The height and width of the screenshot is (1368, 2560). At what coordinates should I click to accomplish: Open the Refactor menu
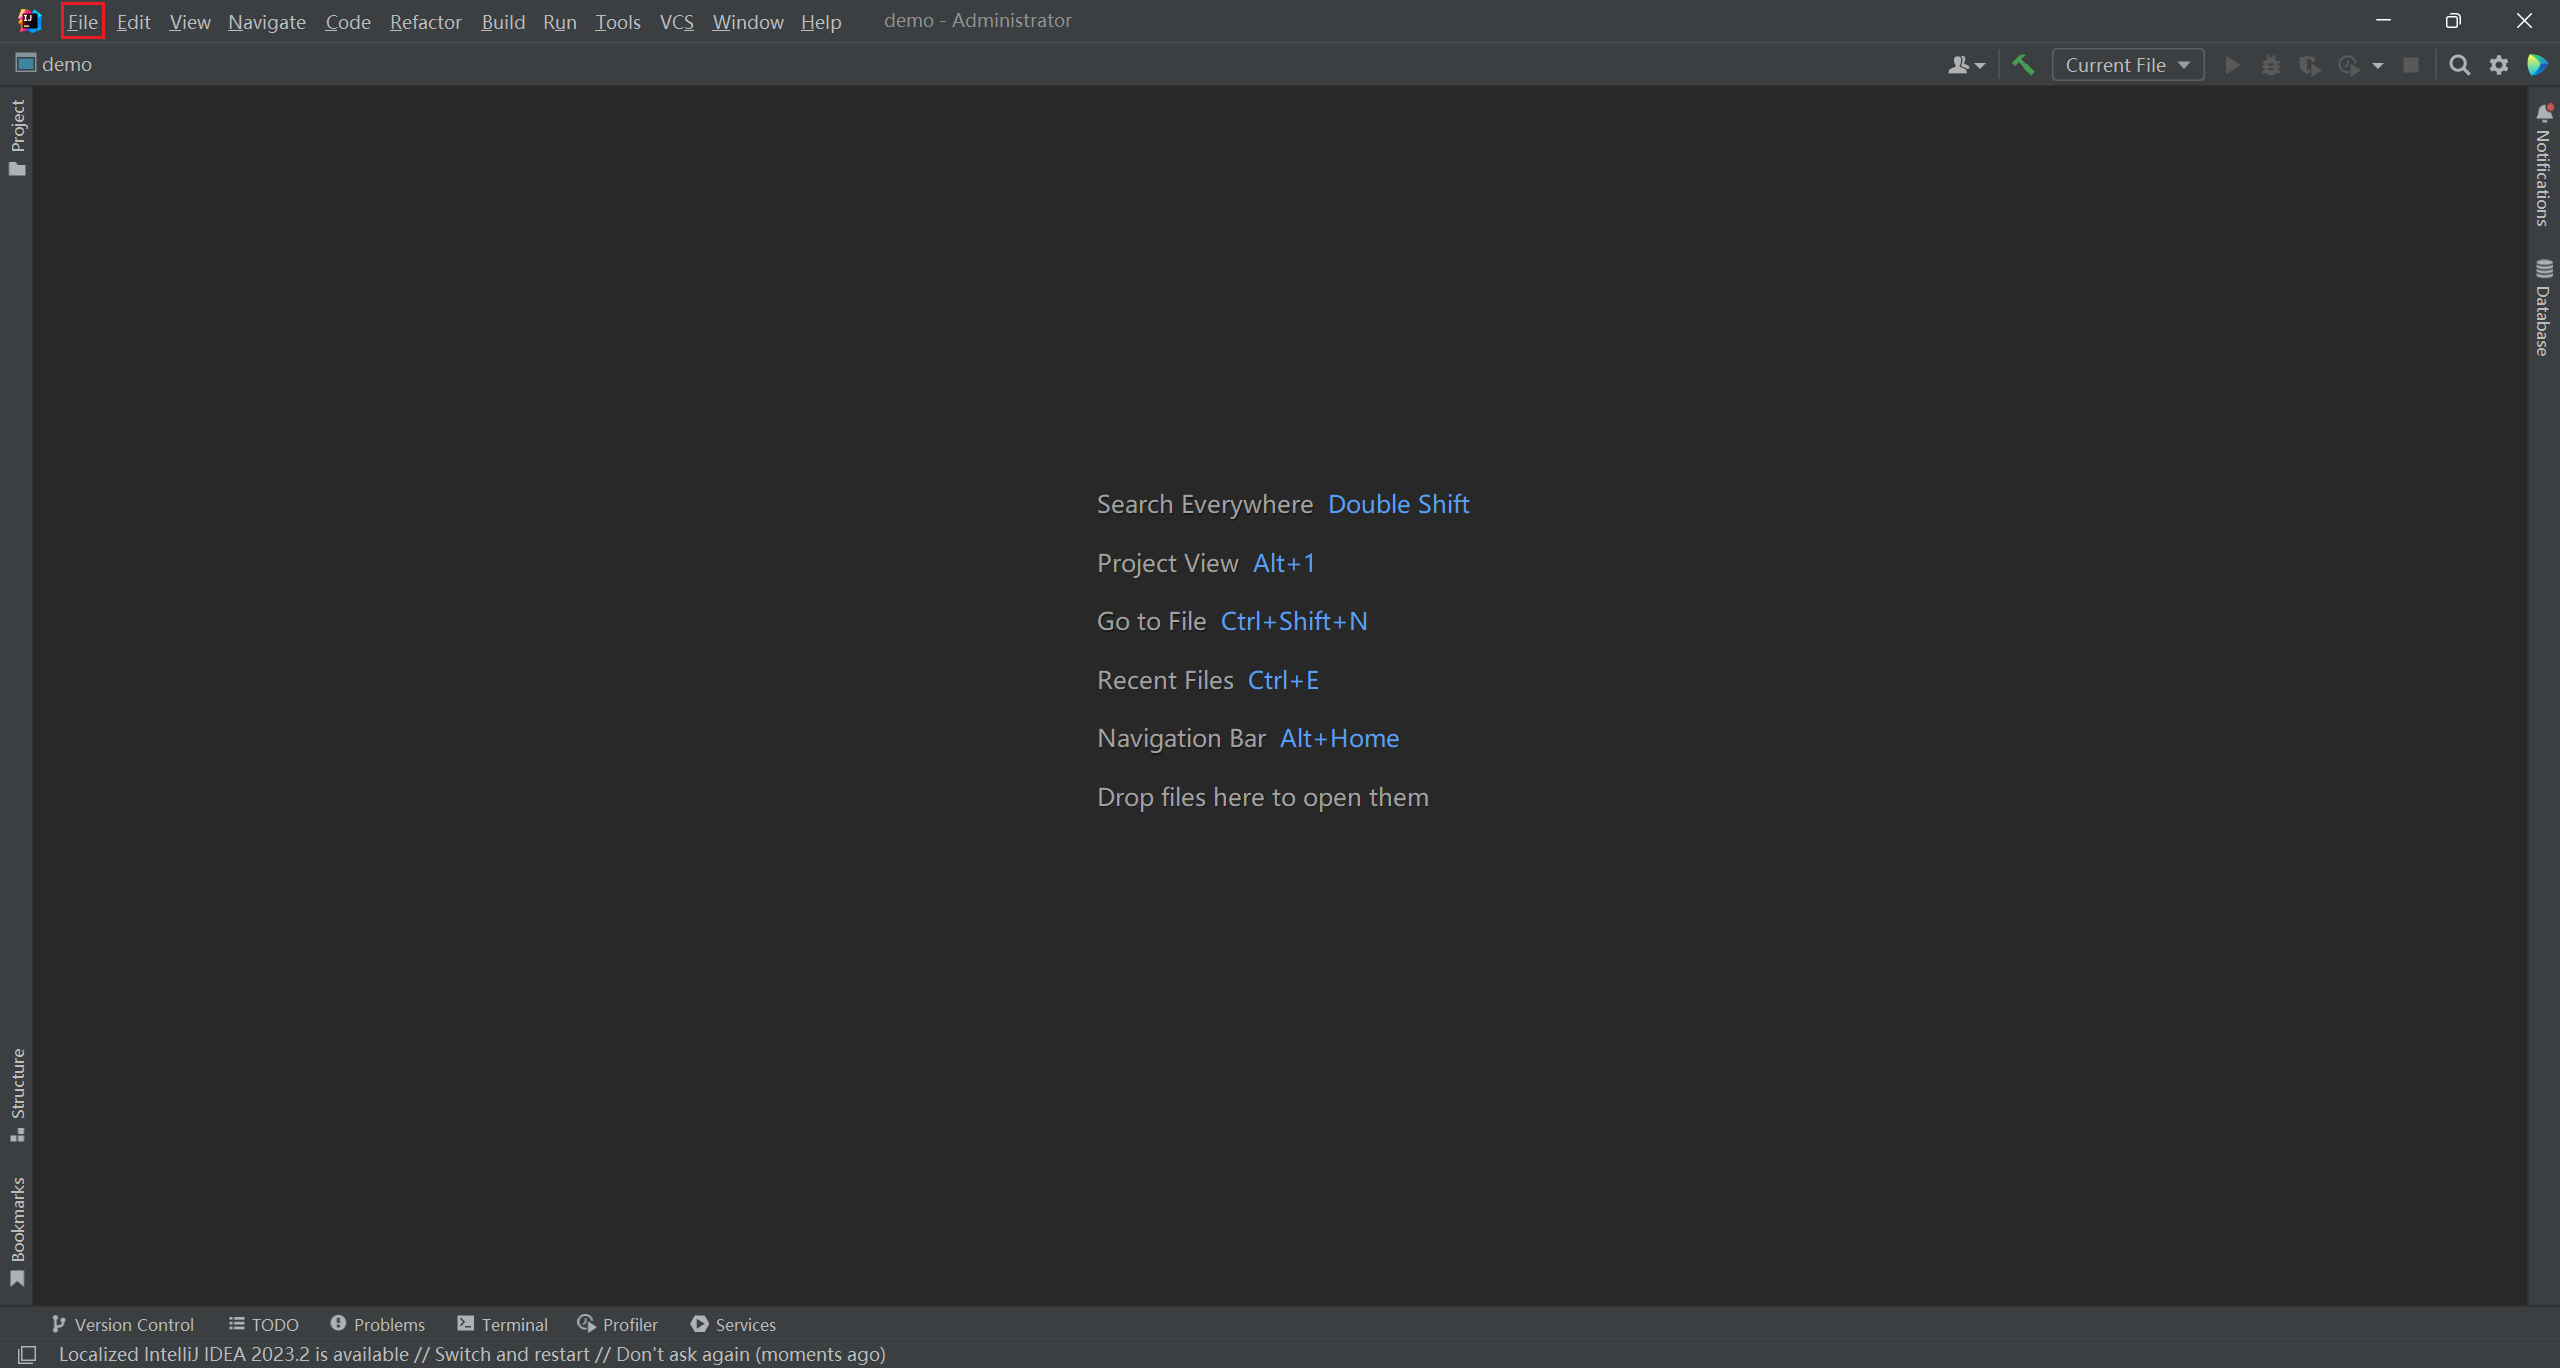tap(425, 21)
